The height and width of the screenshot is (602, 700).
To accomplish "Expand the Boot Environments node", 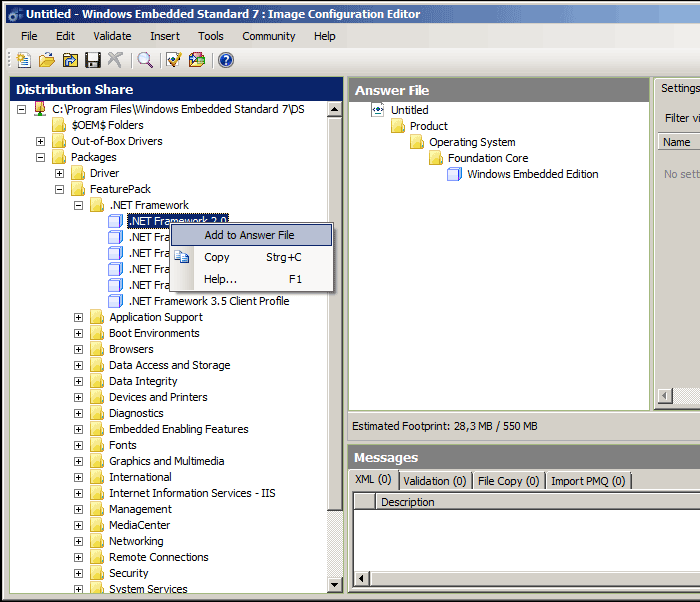I will click(x=79, y=334).
